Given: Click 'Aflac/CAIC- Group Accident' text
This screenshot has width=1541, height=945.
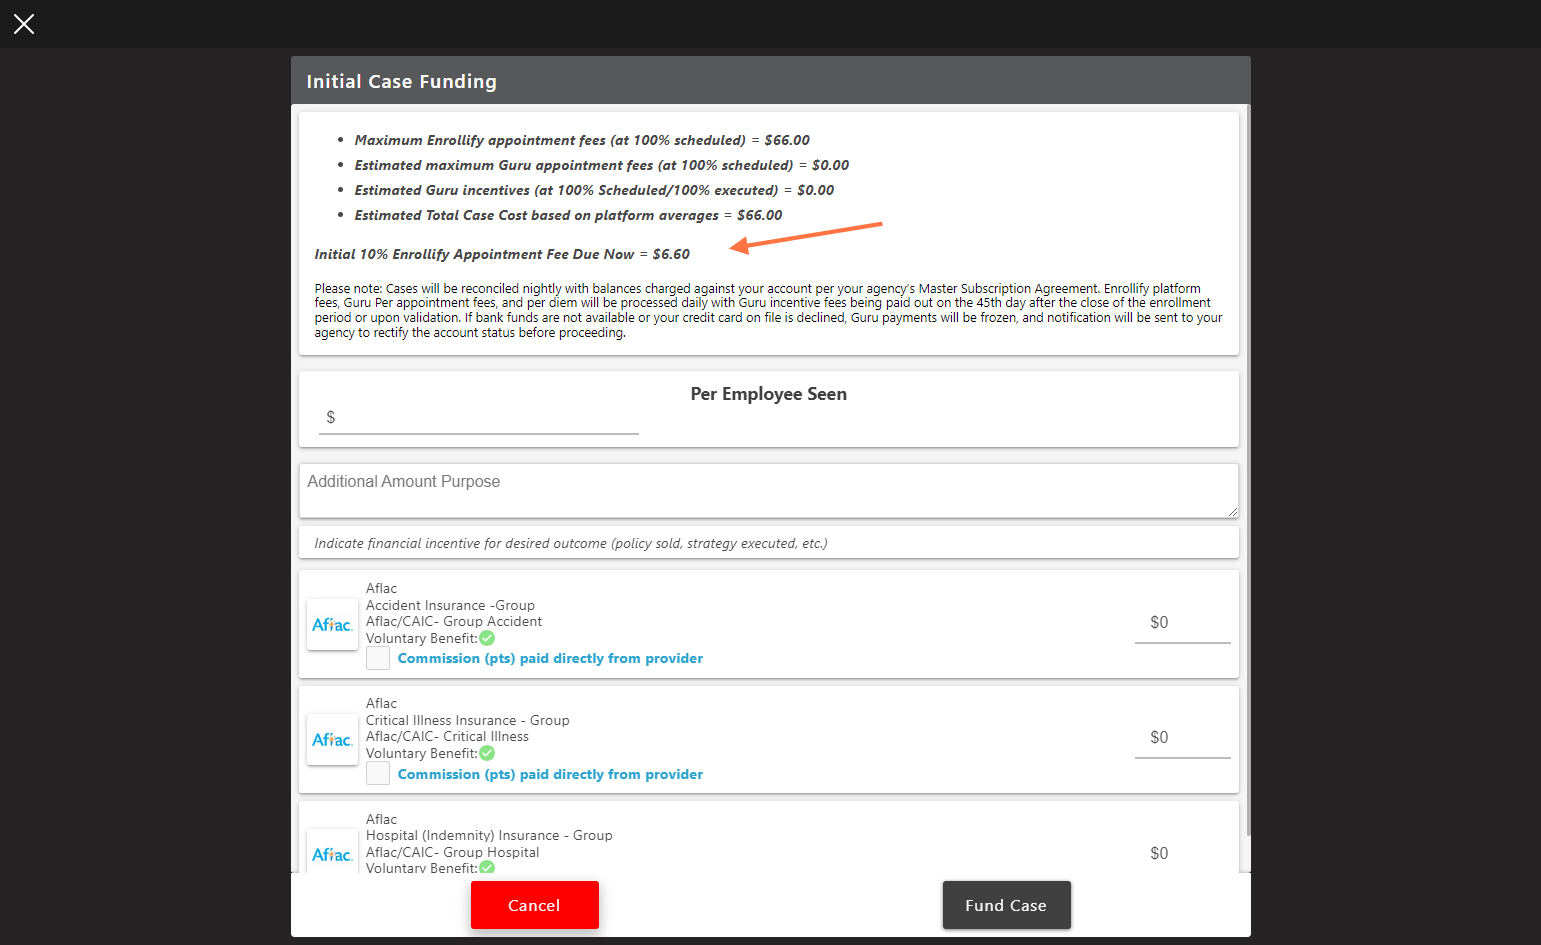Looking at the screenshot, I should click(x=454, y=621).
